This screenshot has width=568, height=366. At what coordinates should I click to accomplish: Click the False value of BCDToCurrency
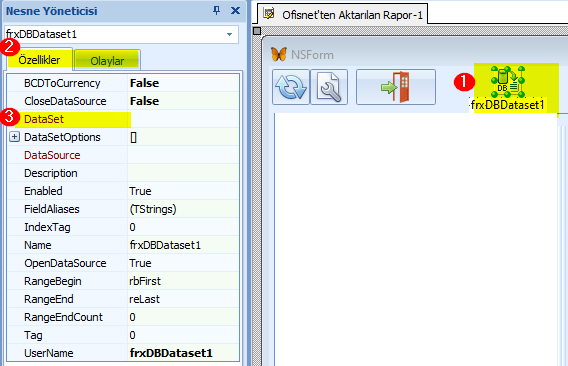coord(144,83)
